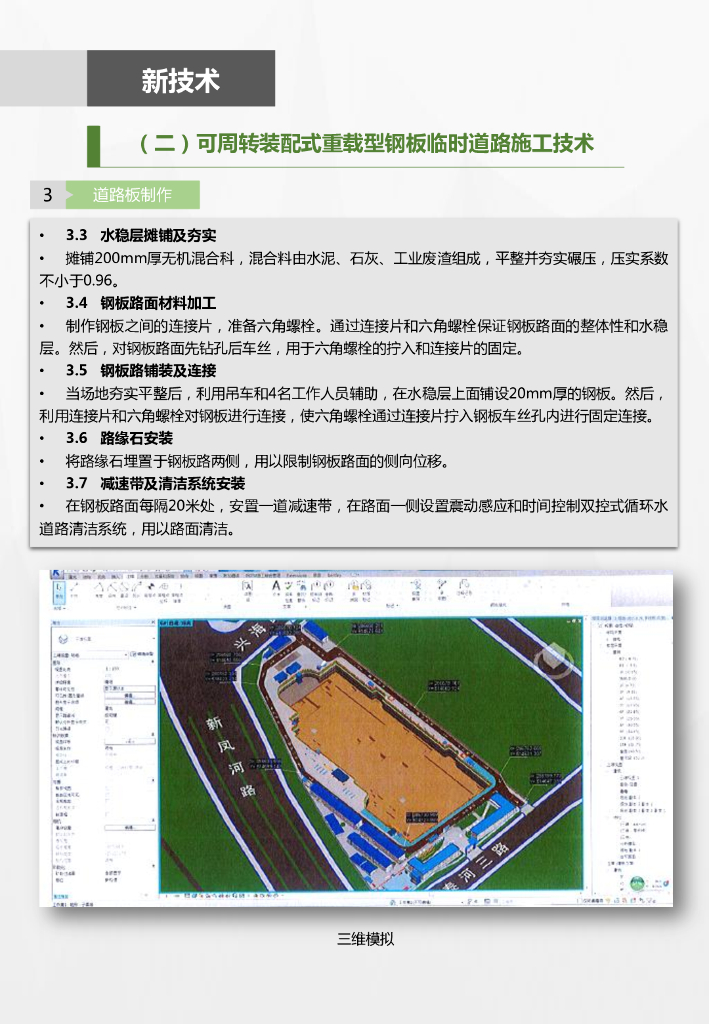Image resolution: width=709 pixels, height=1024 pixels.
Task: Open the type selector dropdown in Properties
Action: pos(154,638)
